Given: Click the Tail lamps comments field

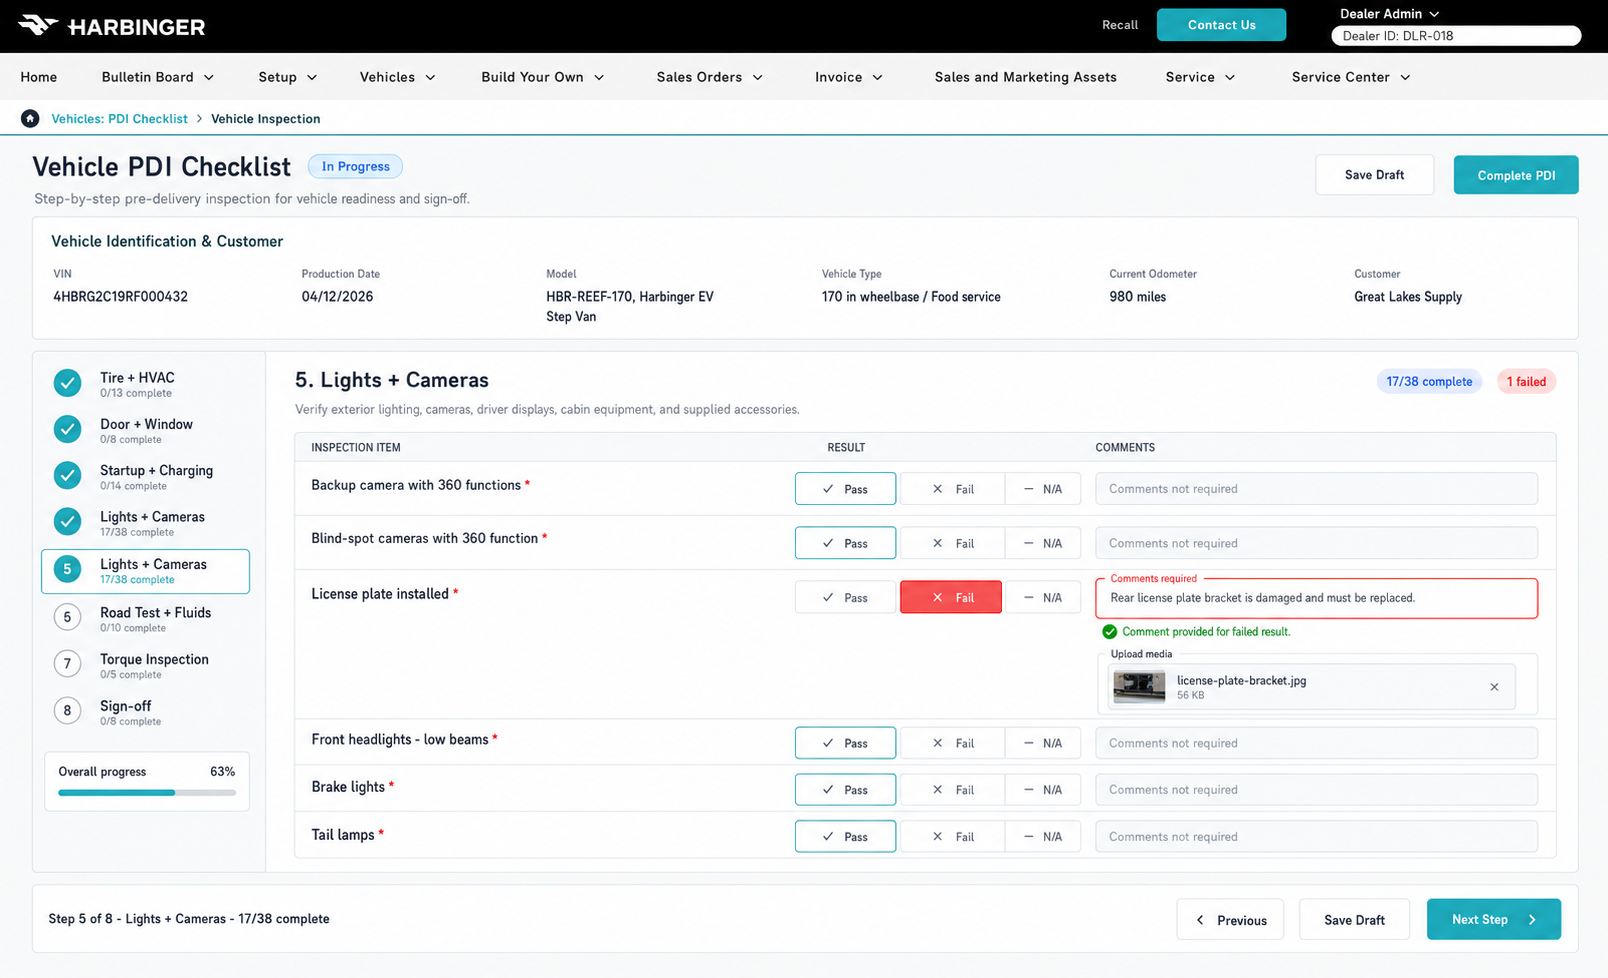Looking at the screenshot, I should pyautogui.click(x=1316, y=836).
